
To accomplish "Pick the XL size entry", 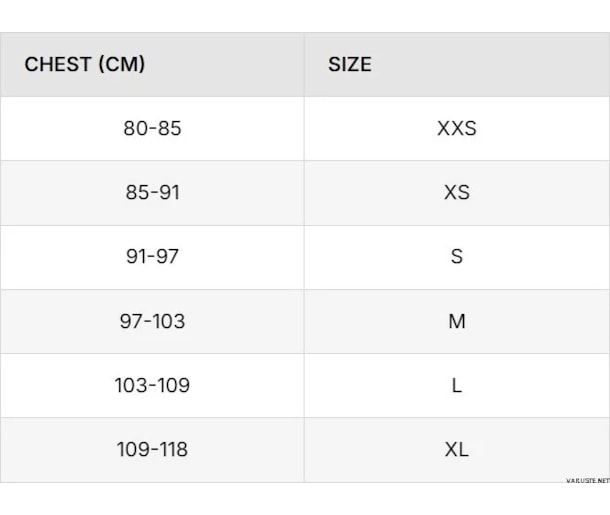I will [457, 449].
